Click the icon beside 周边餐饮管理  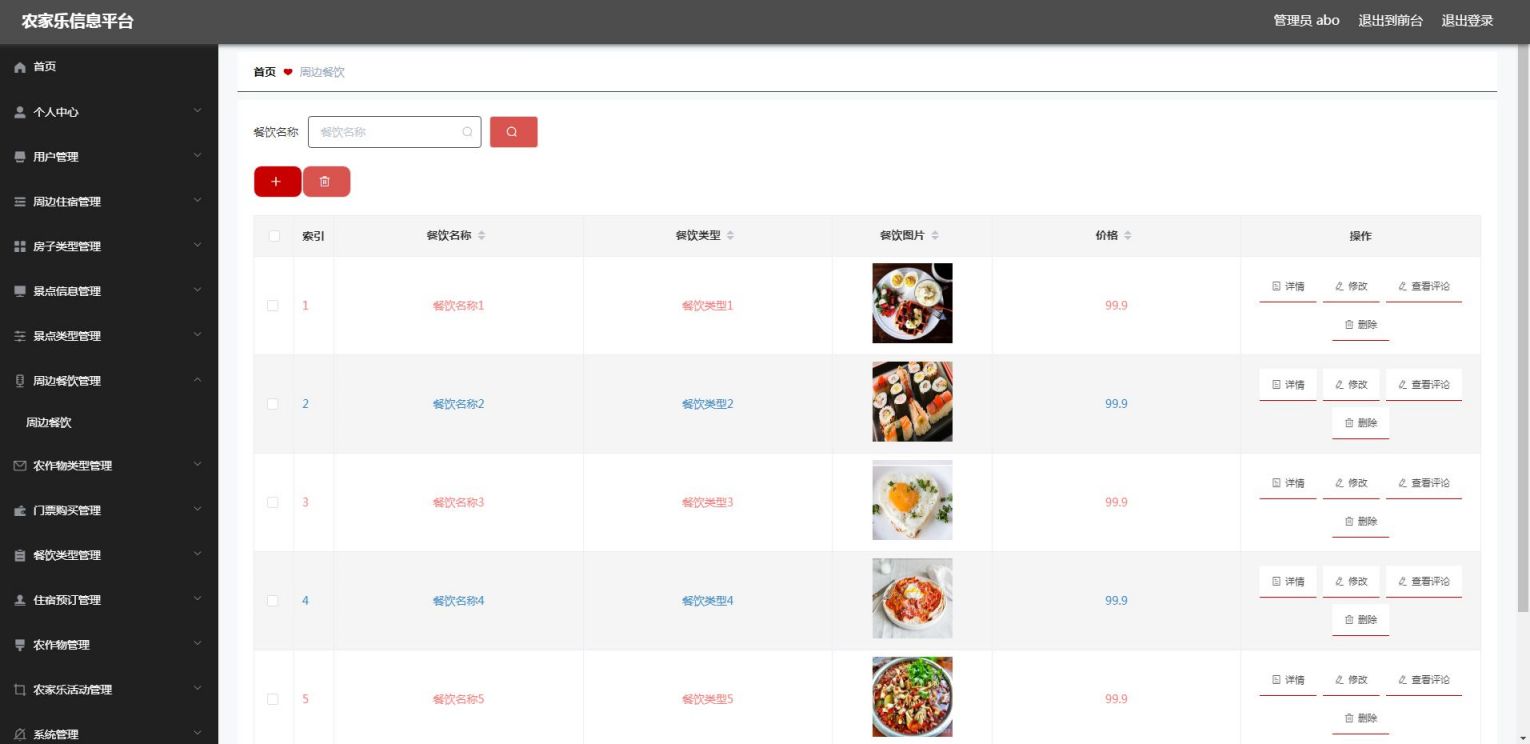click(20, 381)
